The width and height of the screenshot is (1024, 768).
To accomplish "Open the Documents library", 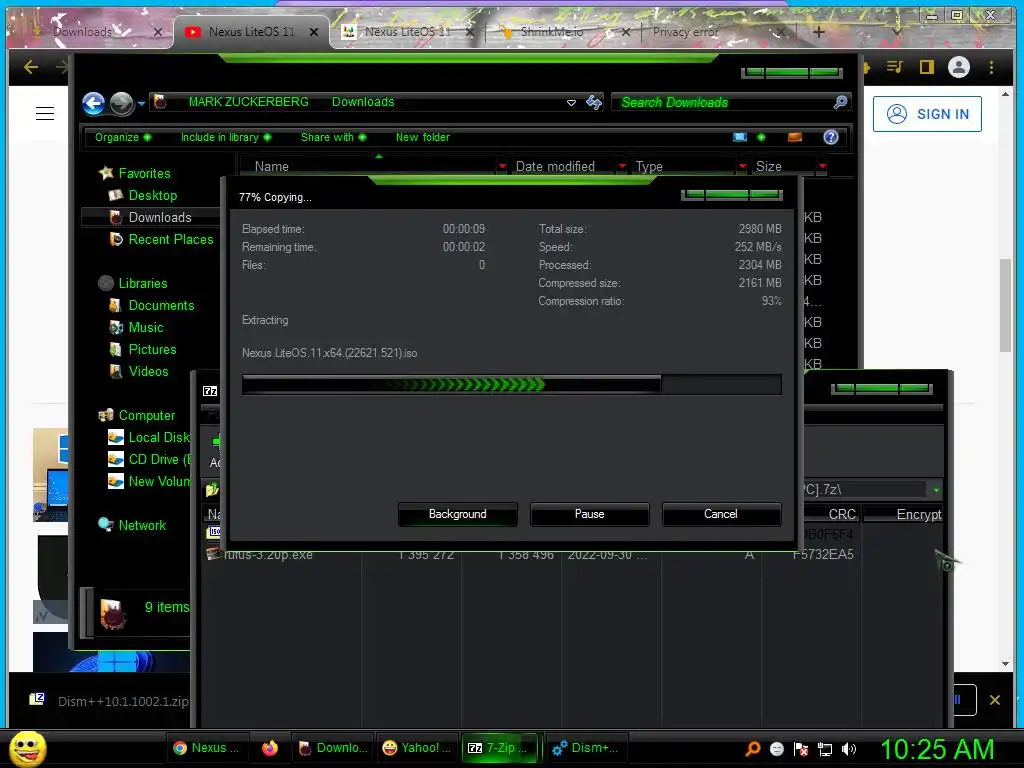I will (161, 306).
